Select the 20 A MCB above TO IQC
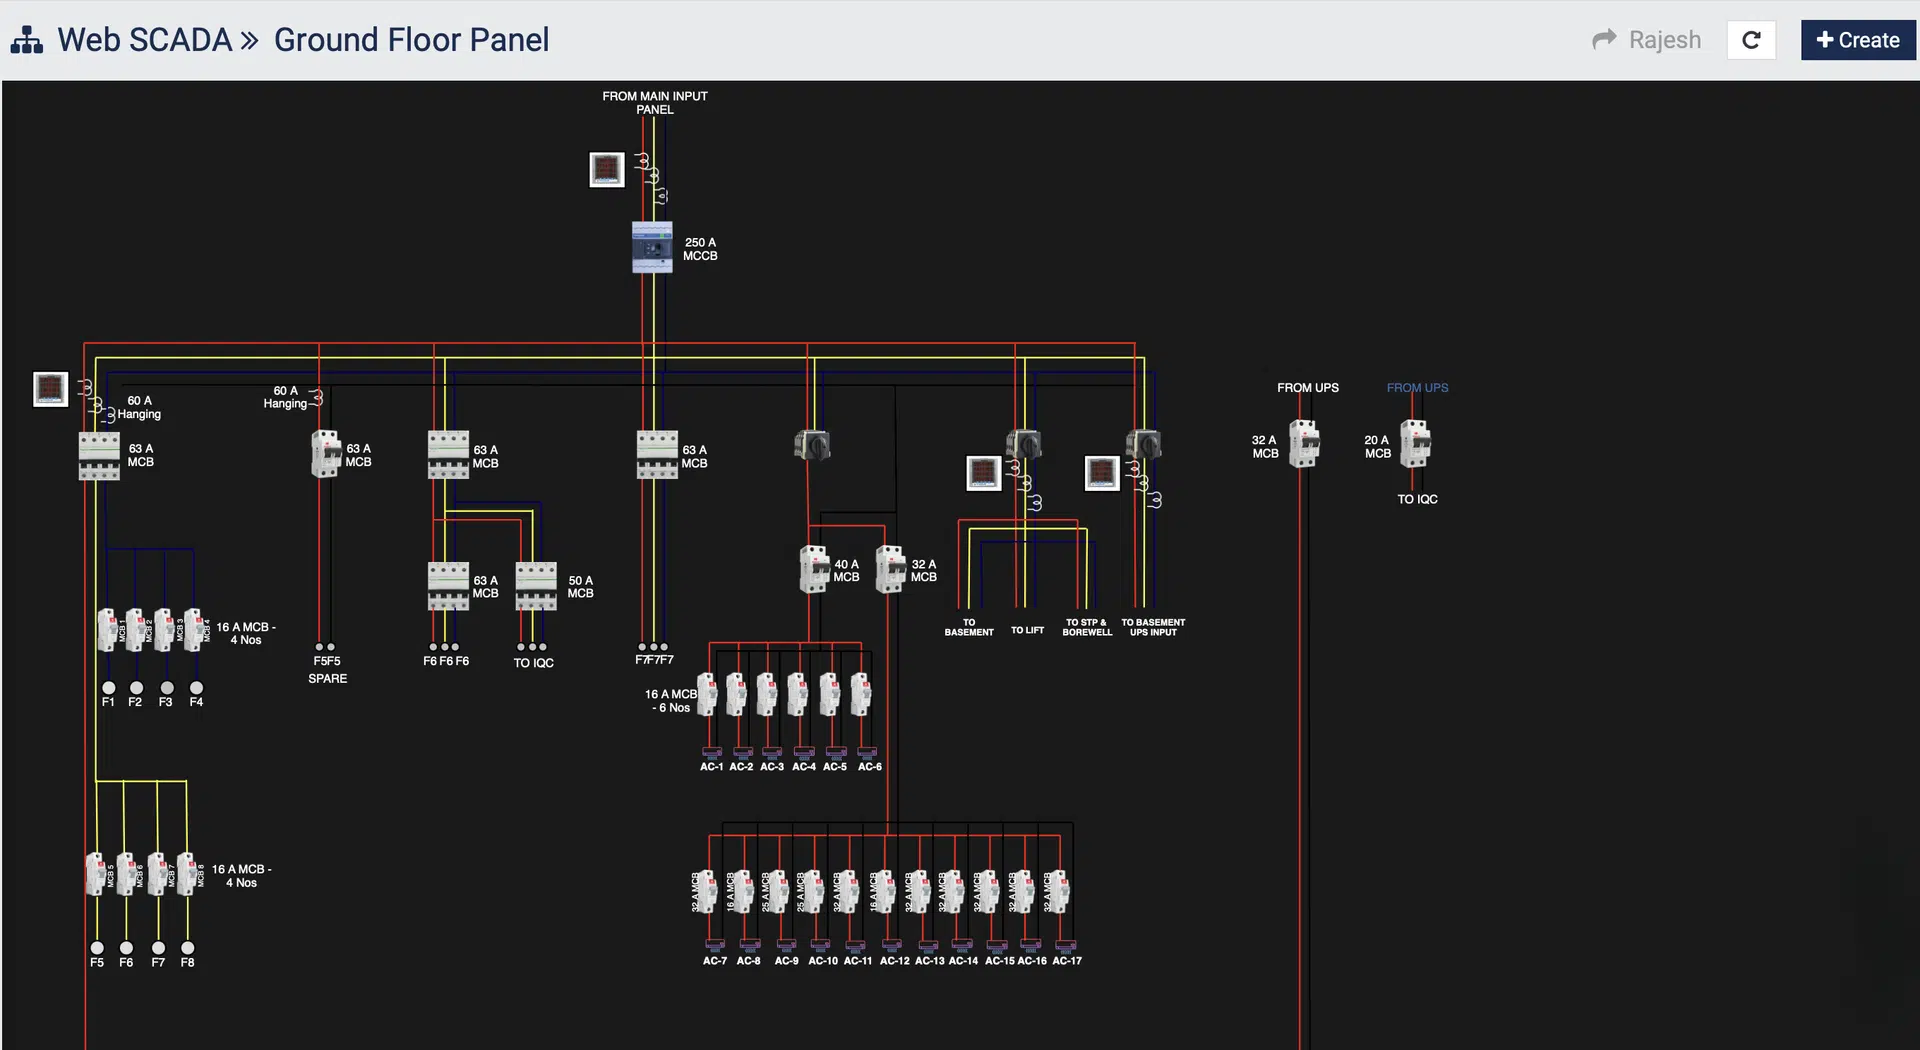 [1415, 444]
